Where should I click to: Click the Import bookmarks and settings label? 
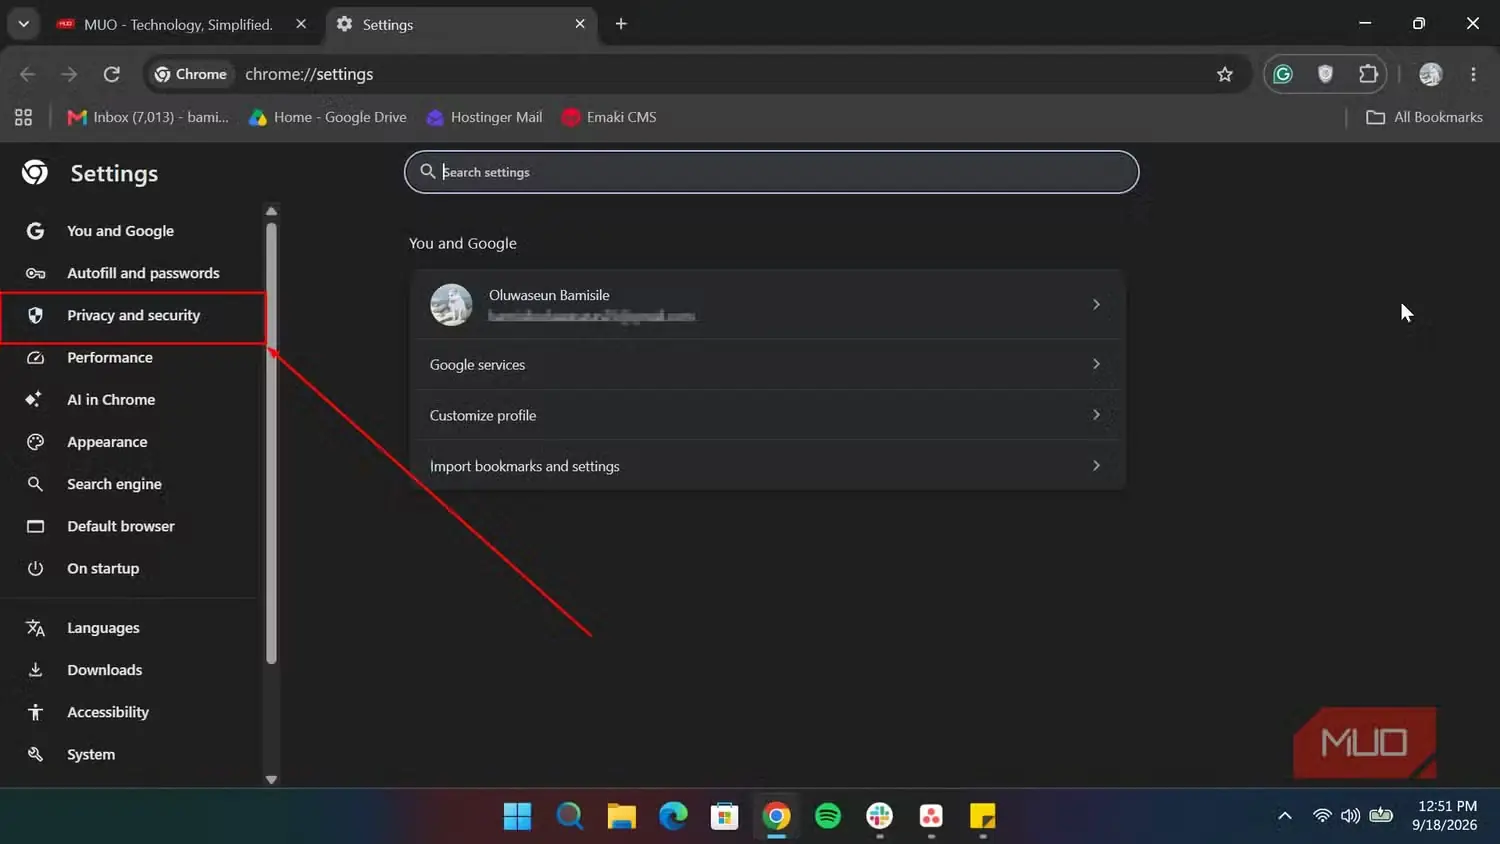coord(525,466)
